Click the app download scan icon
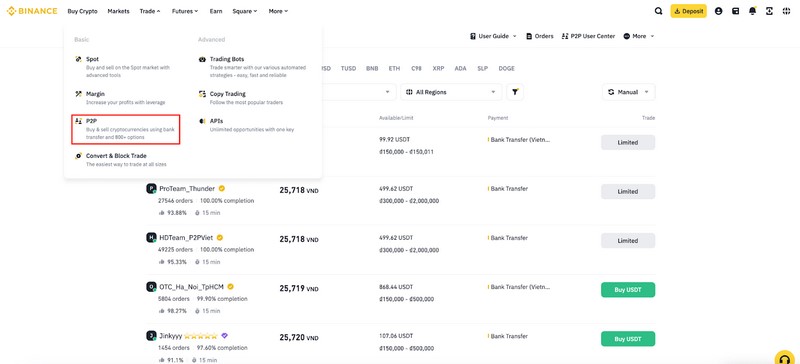The image size is (800, 364). click(x=769, y=11)
